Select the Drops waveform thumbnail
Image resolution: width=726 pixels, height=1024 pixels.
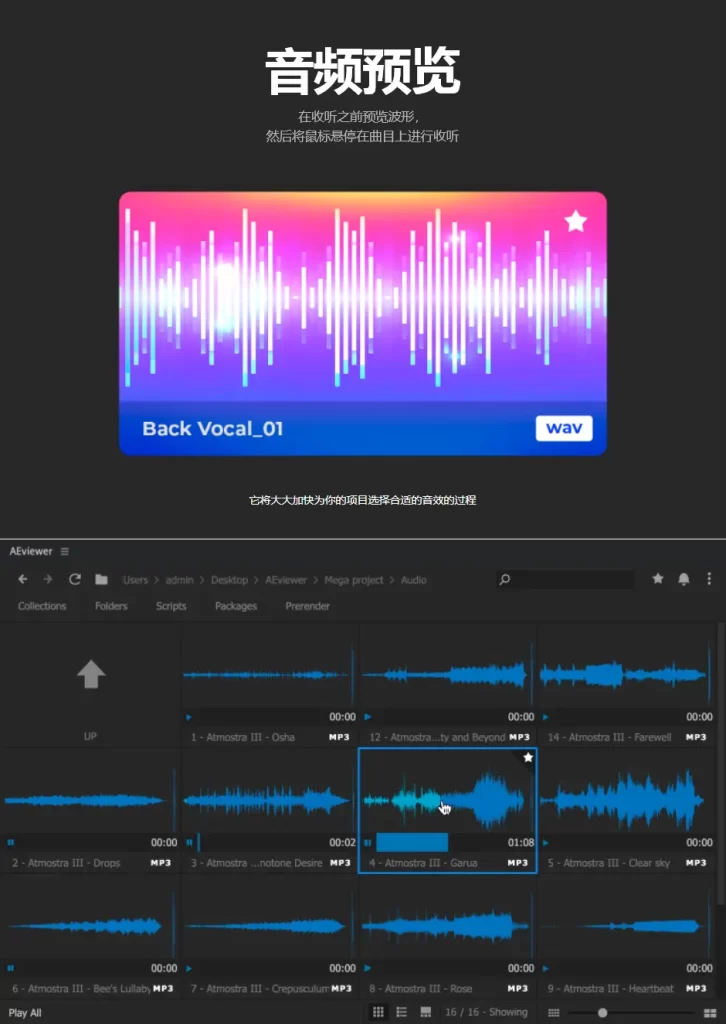[90, 800]
